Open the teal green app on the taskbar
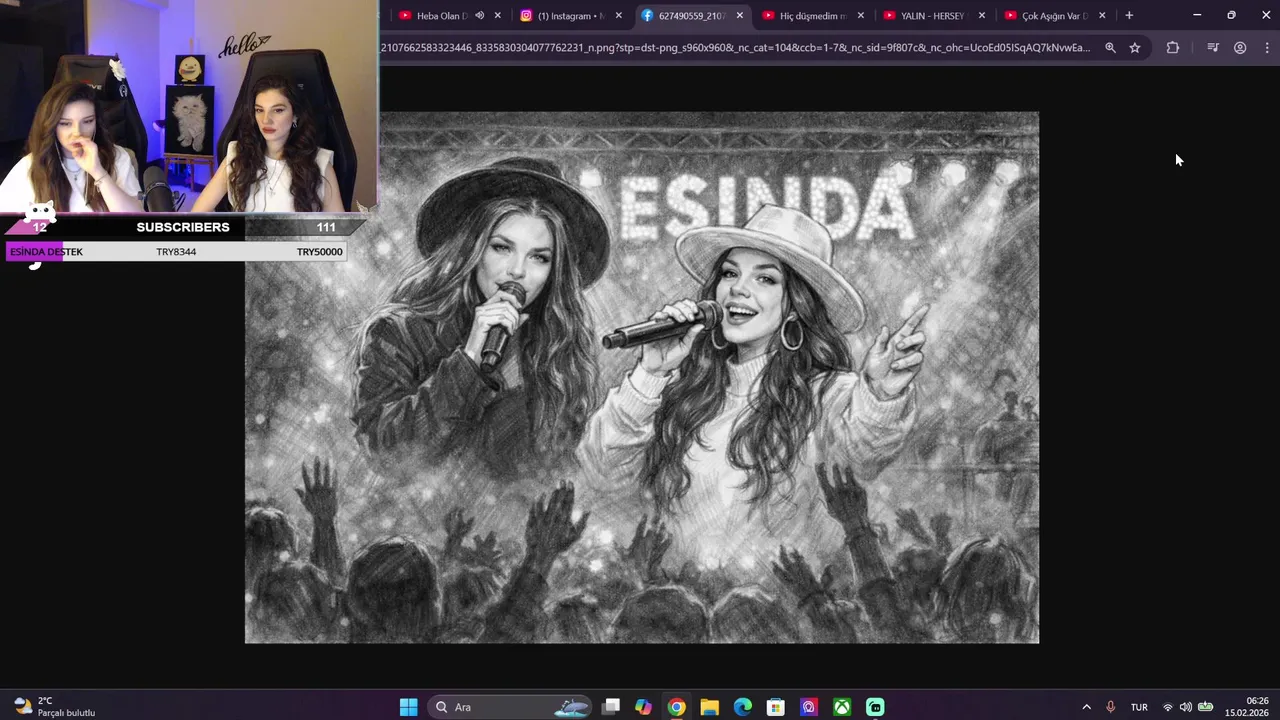 pyautogui.click(x=875, y=707)
